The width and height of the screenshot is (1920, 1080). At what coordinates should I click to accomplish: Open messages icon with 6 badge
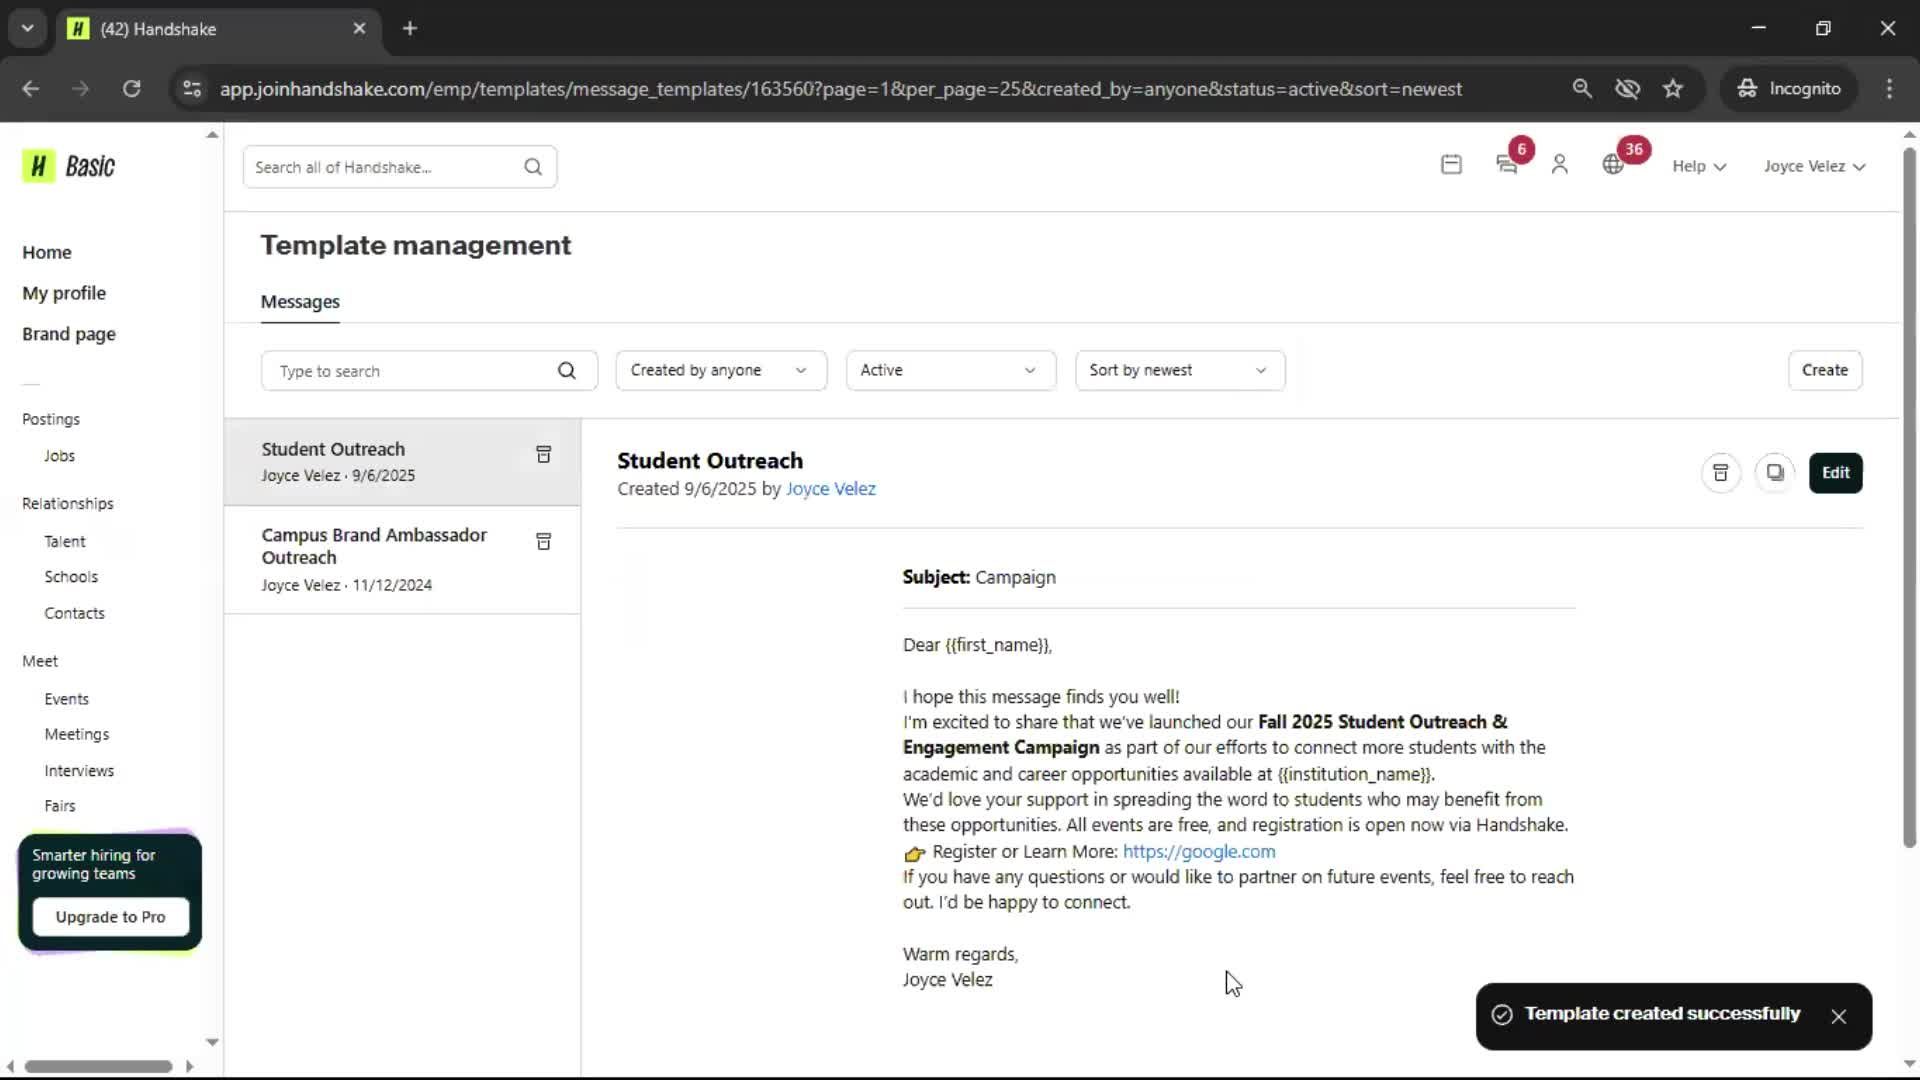click(x=1507, y=165)
